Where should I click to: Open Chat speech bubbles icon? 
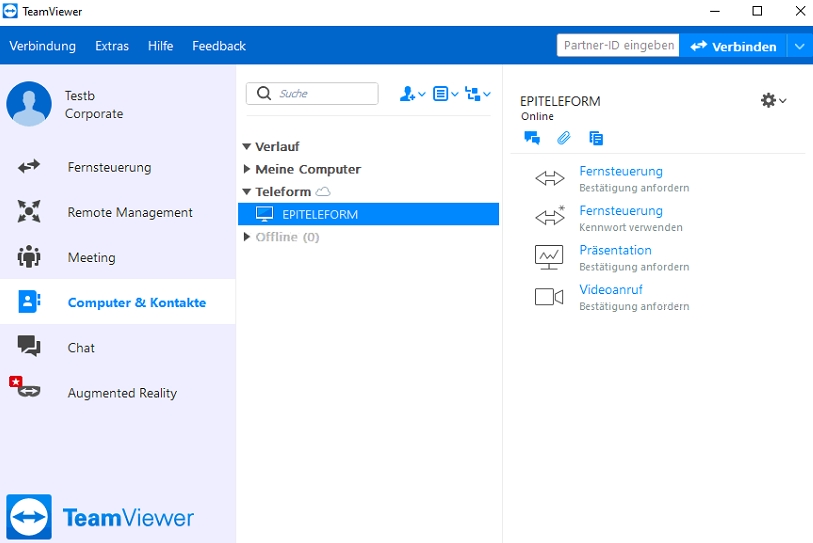tap(29, 346)
